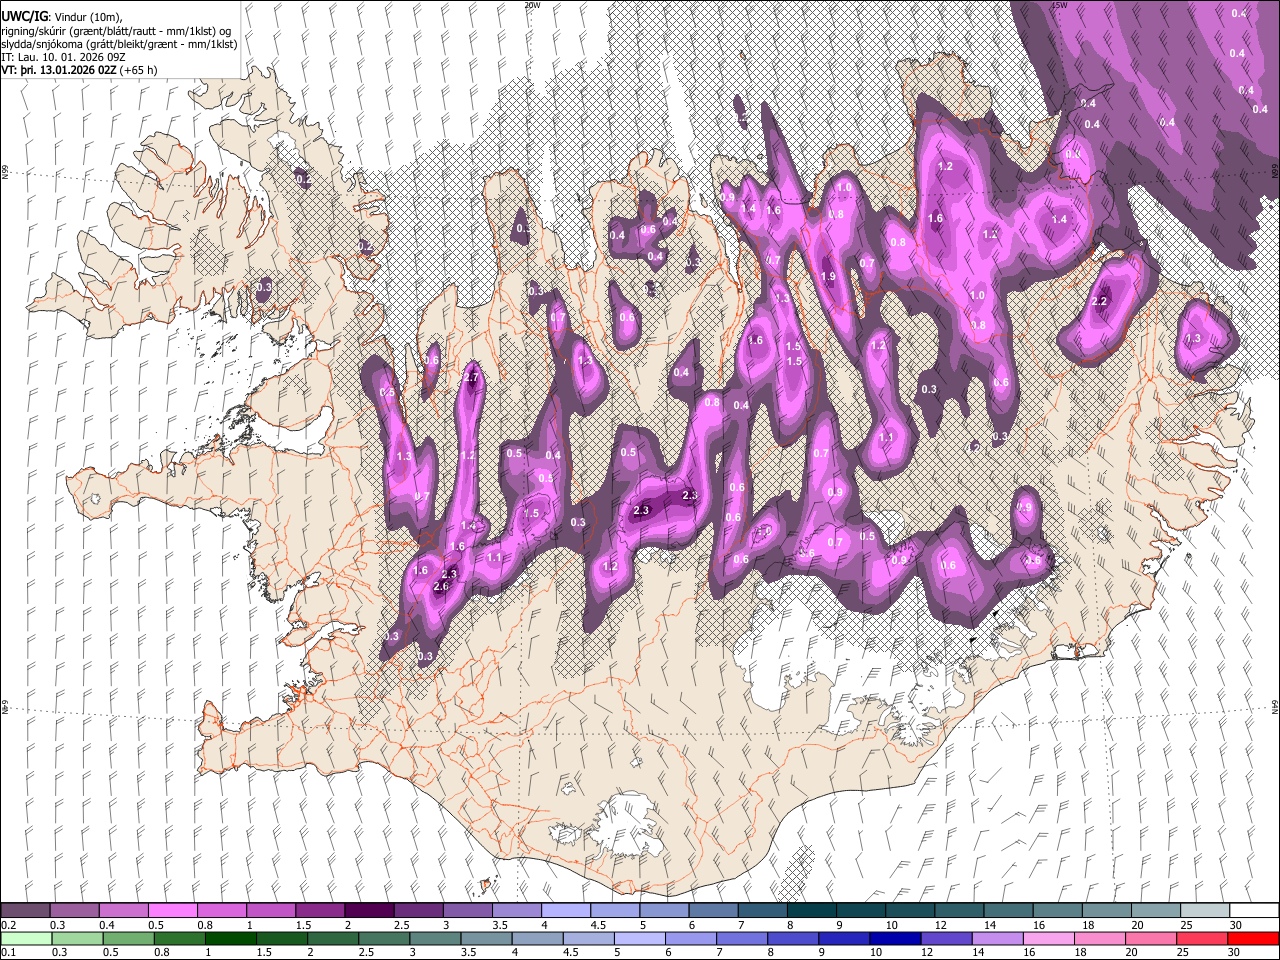Click the 'slydda/snjókoma' legend description line
This screenshot has height=960, width=1280.
point(119,44)
